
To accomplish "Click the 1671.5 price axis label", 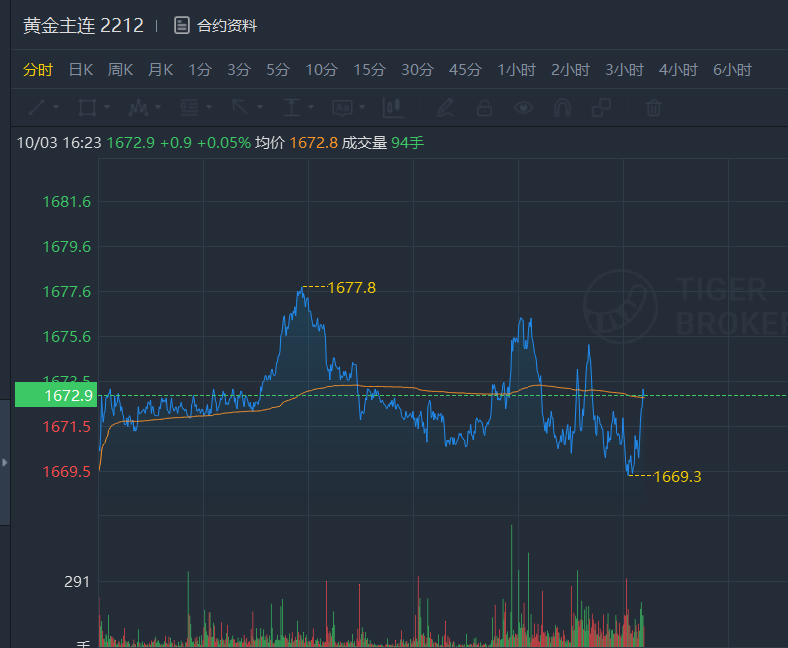I will pyautogui.click(x=67, y=426).
